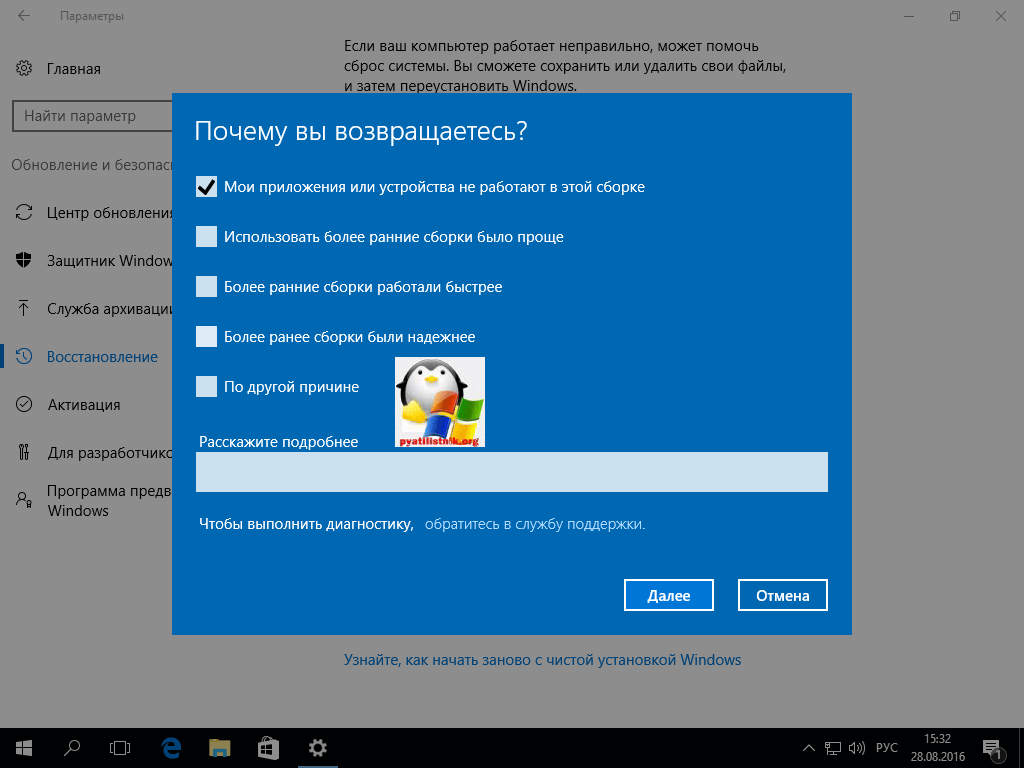The height and width of the screenshot is (768, 1024).
Task: Click the Центр обновления refresh icon
Action: (x=24, y=212)
